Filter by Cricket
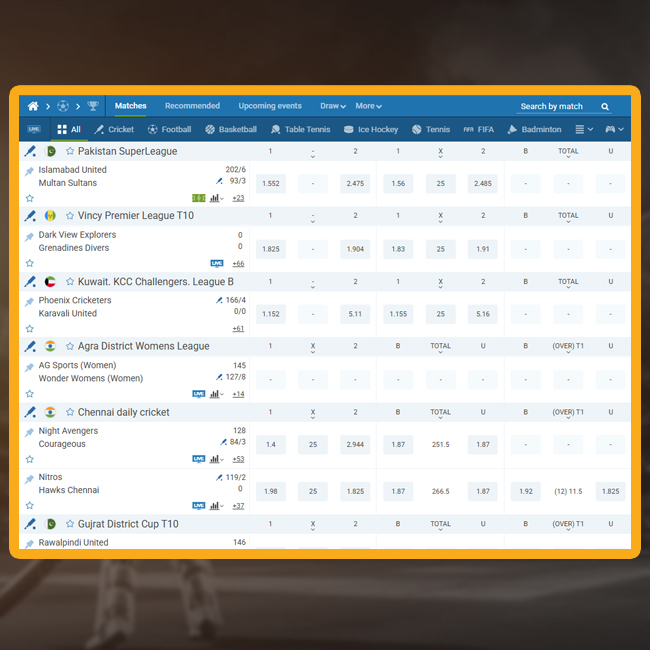The height and width of the screenshot is (650, 650). click(x=114, y=129)
